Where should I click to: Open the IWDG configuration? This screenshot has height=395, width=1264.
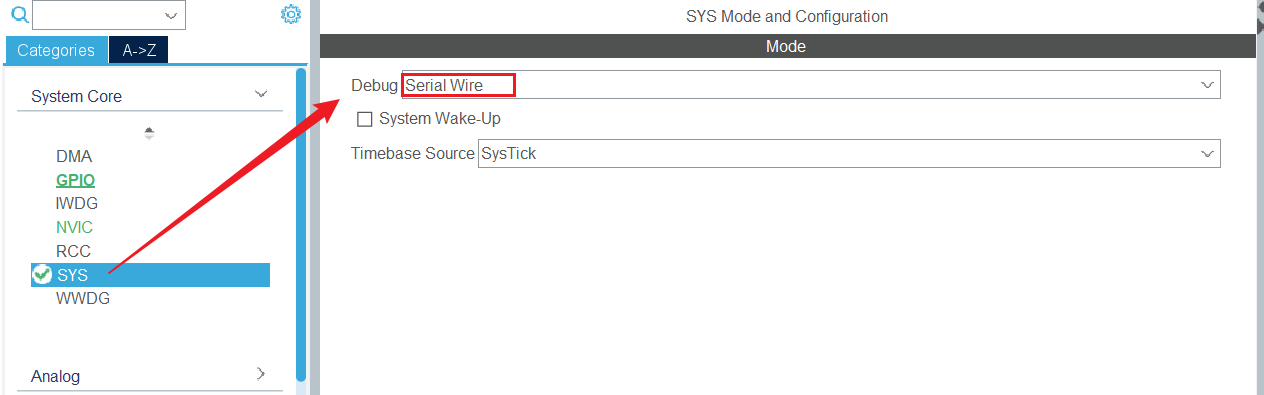pos(77,203)
